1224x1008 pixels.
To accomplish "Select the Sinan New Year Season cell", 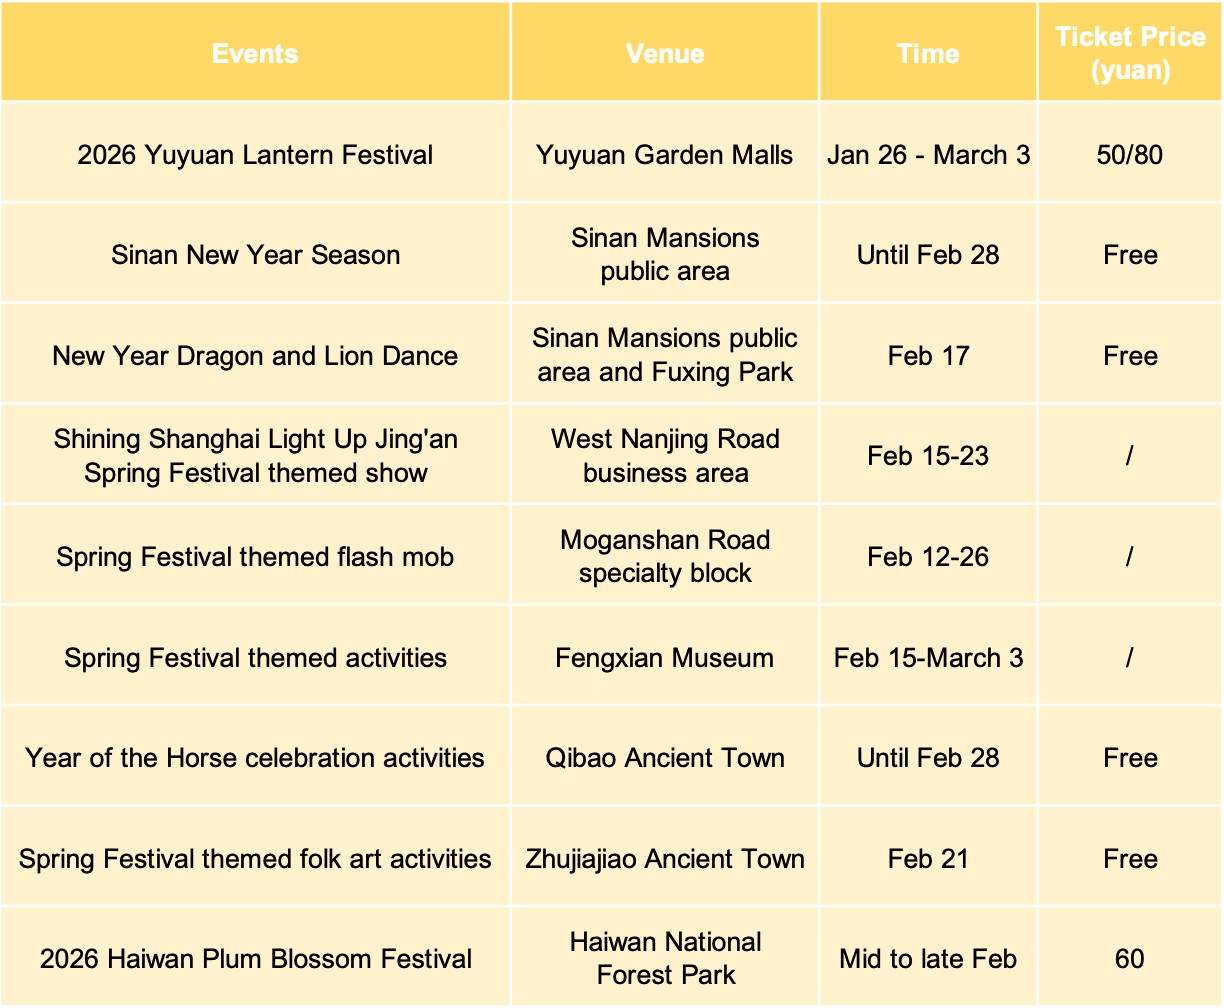I will click(255, 255).
